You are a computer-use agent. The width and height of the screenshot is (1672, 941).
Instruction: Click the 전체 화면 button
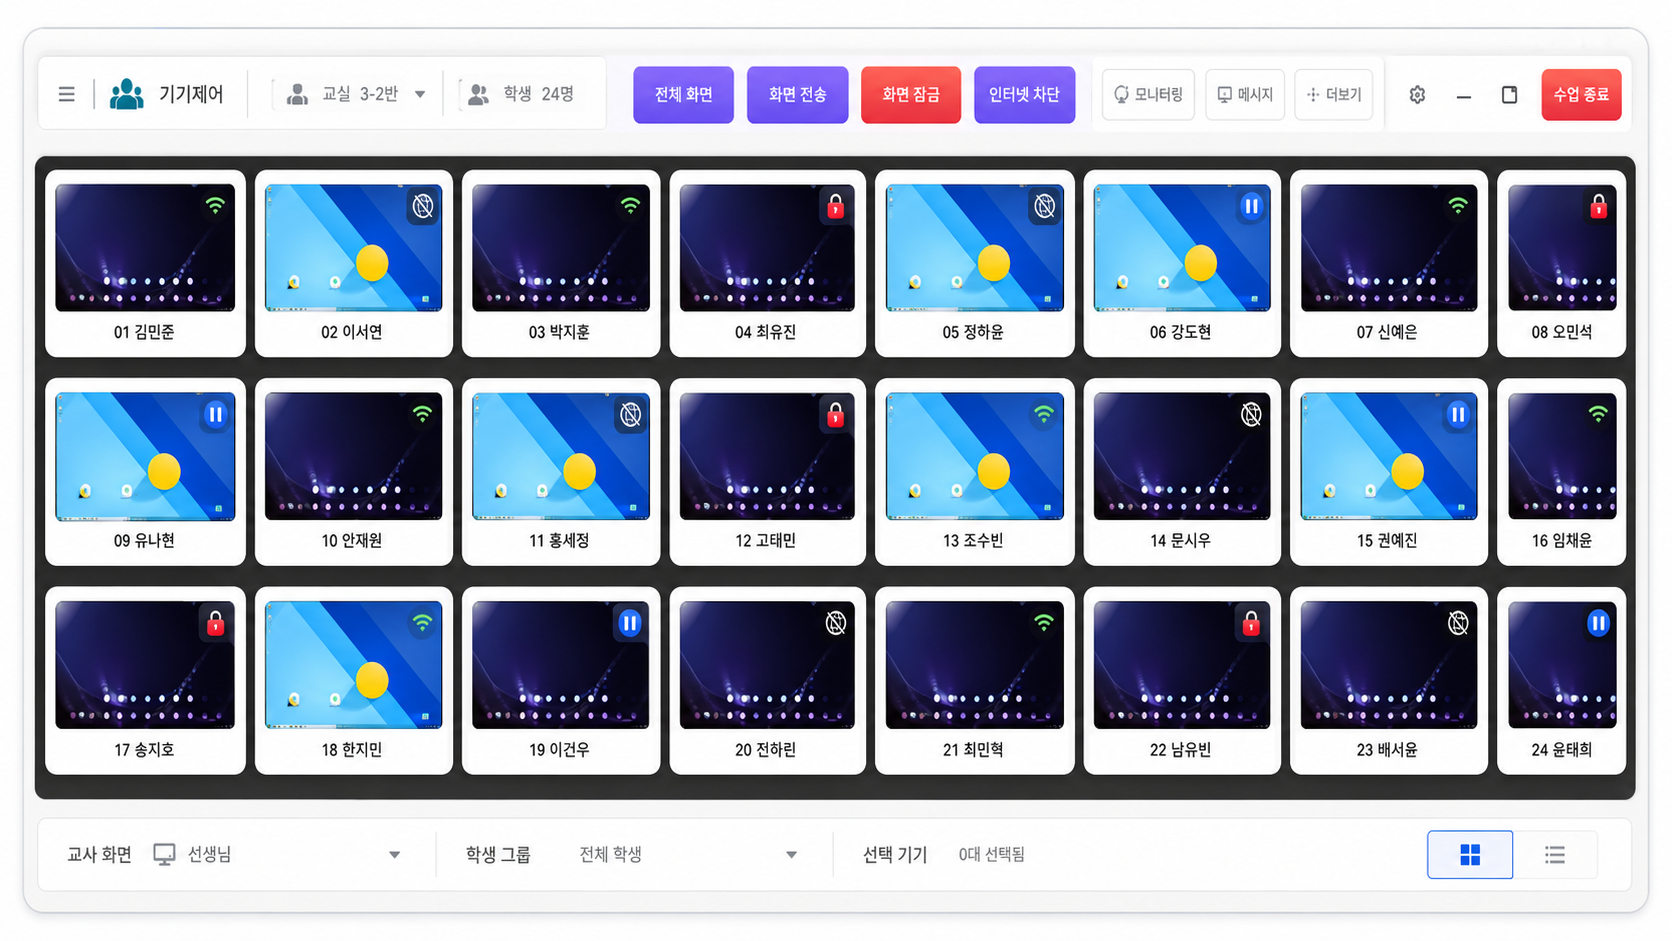683,95
